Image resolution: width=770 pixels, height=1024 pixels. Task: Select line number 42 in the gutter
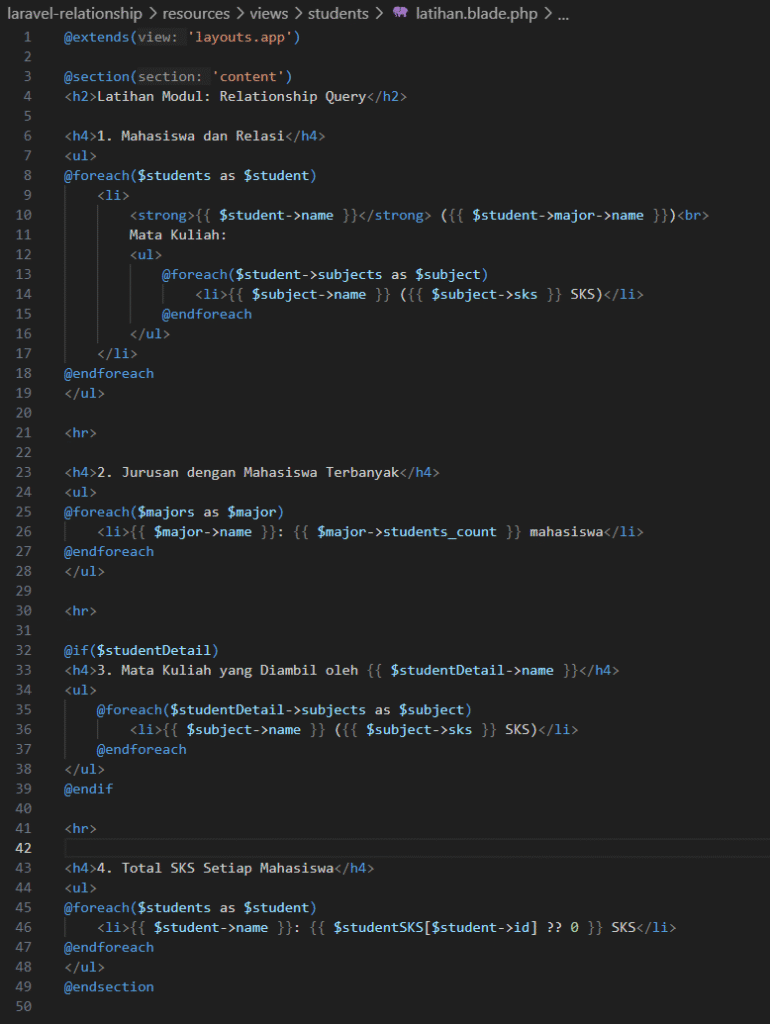click(23, 848)
